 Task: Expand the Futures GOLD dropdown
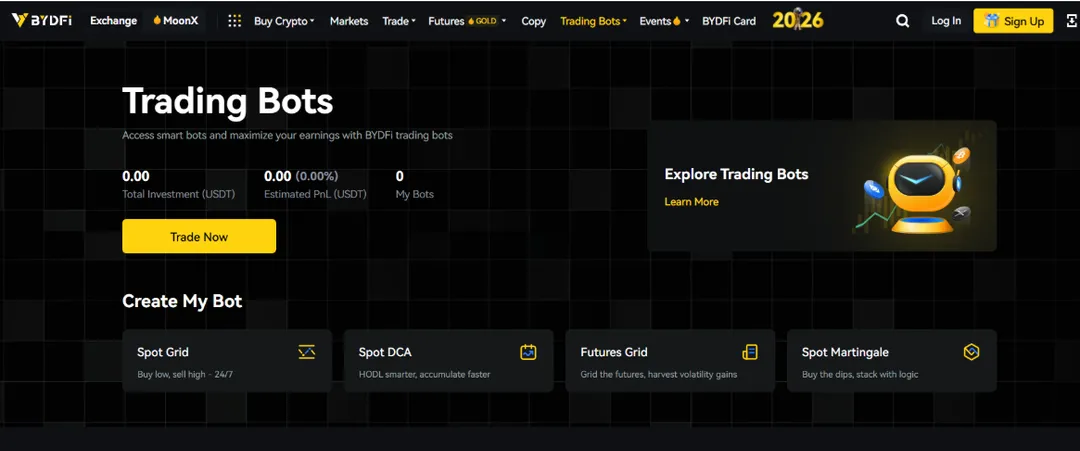click(467, 21)
